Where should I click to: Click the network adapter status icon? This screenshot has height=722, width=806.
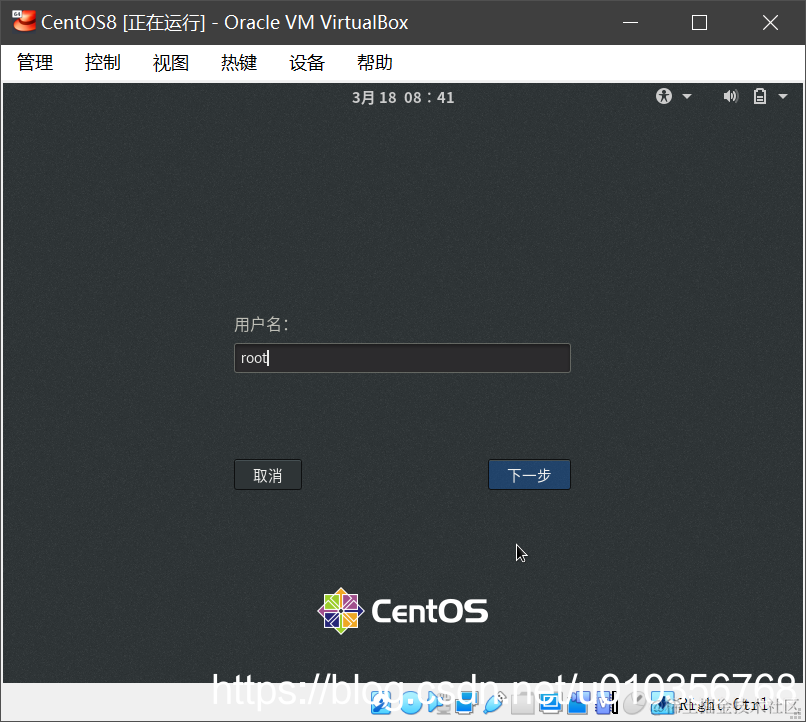[x=466, y=703]
